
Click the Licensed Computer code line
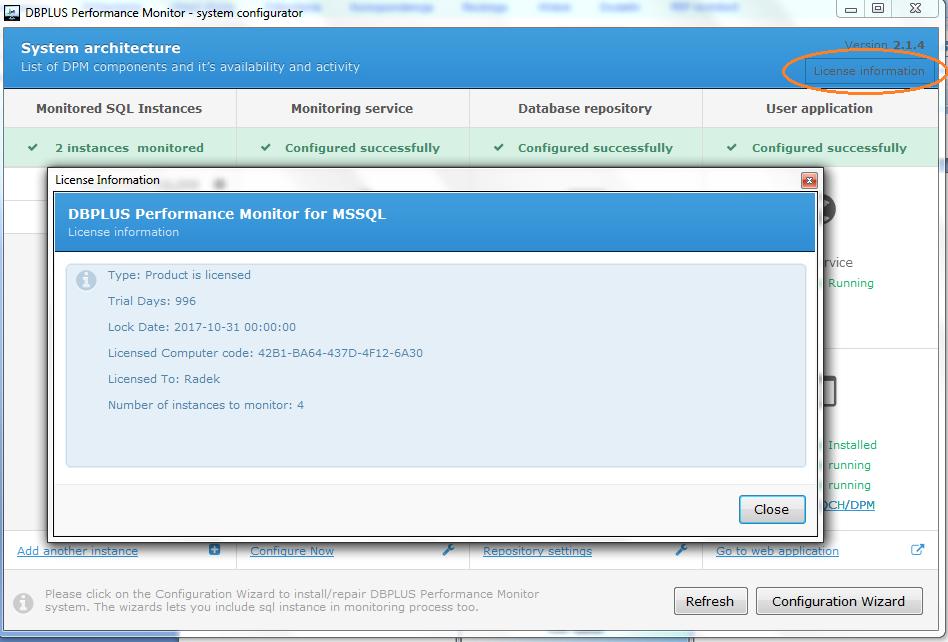coord(265,353)
